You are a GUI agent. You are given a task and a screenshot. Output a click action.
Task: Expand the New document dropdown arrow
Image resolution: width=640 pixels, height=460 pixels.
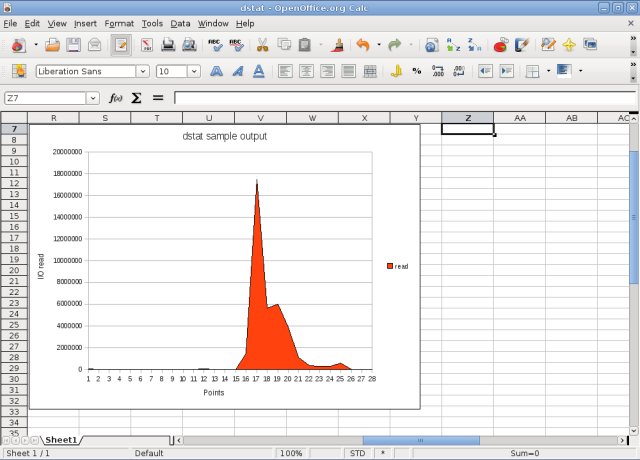click(x=36, y=44)
